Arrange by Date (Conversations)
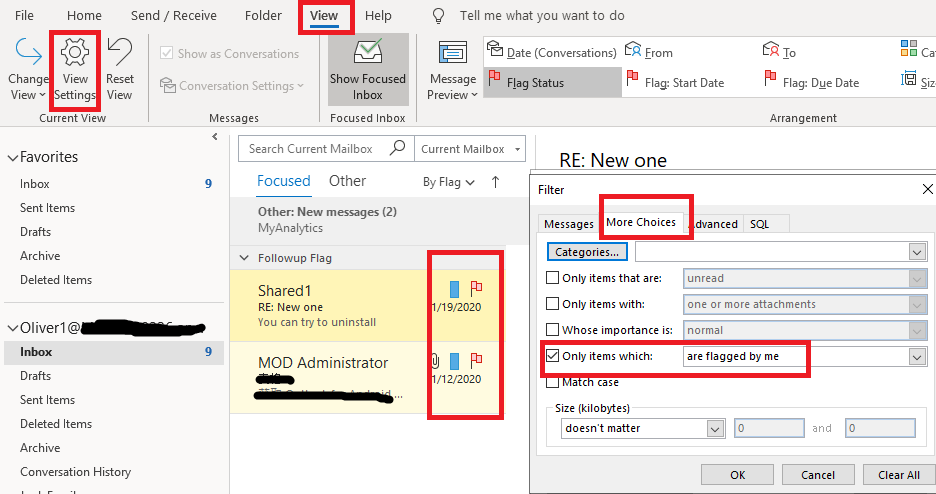Screen dimensions: 936x494 tap(552, 52)
